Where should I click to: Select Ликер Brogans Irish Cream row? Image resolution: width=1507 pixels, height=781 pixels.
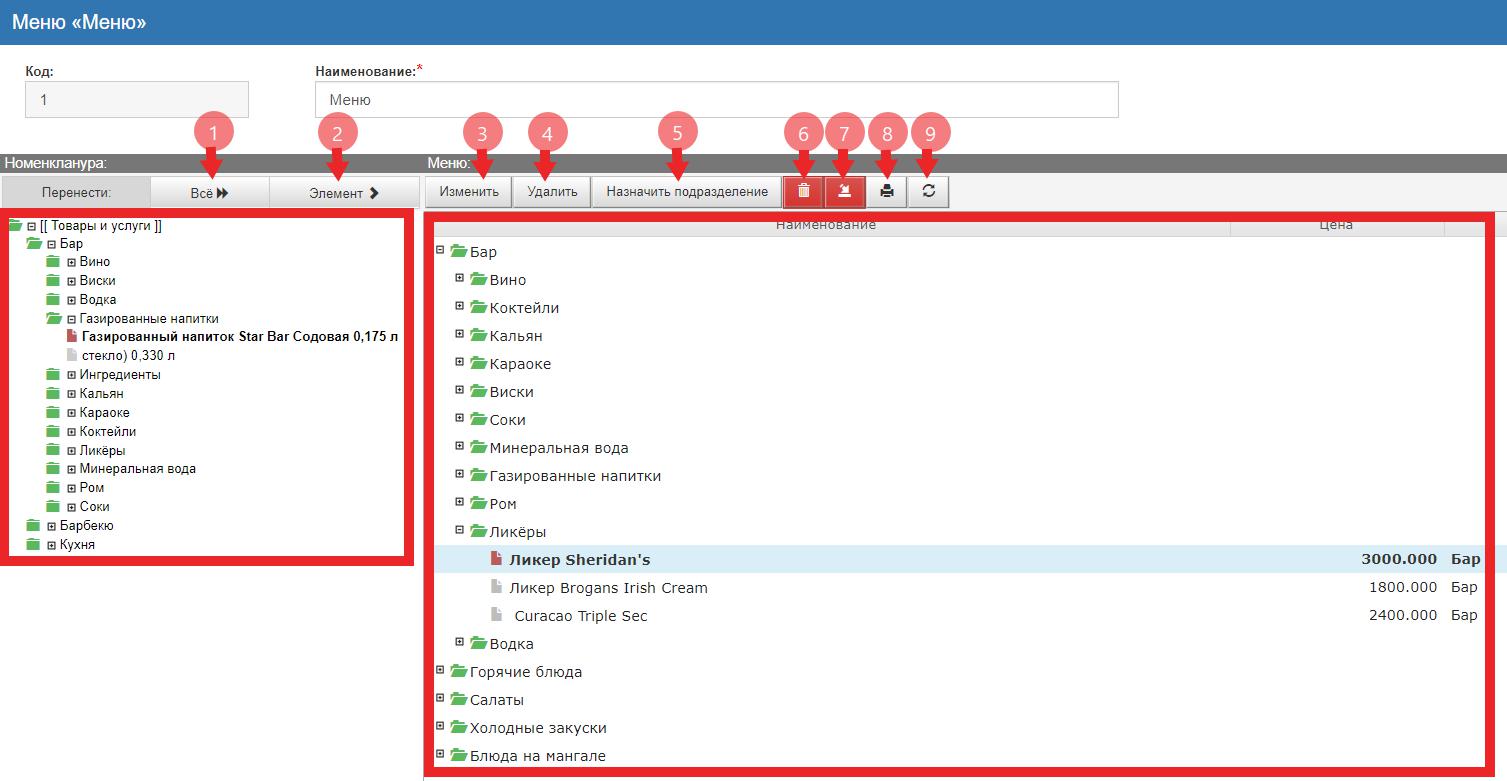click(x=608, y=588)
